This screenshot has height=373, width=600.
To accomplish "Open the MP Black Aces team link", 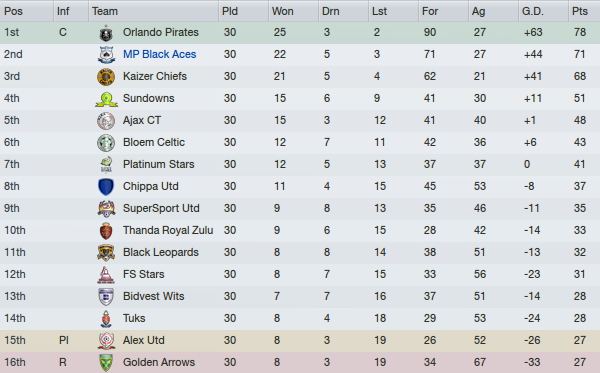I will coord(159,54).
